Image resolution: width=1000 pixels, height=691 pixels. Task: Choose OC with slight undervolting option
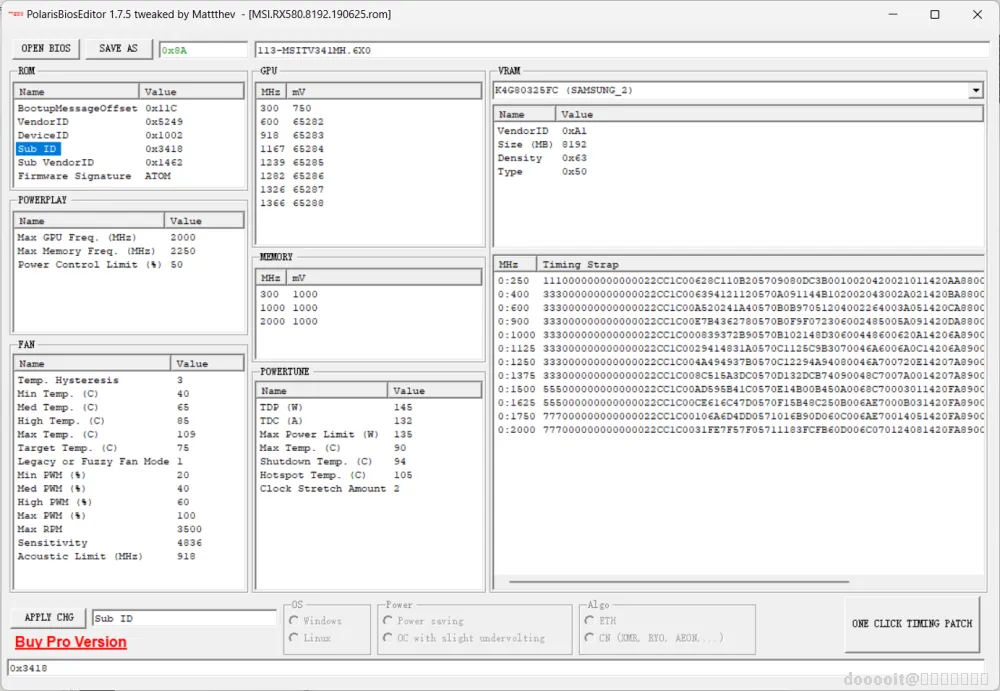pos(388,638)
